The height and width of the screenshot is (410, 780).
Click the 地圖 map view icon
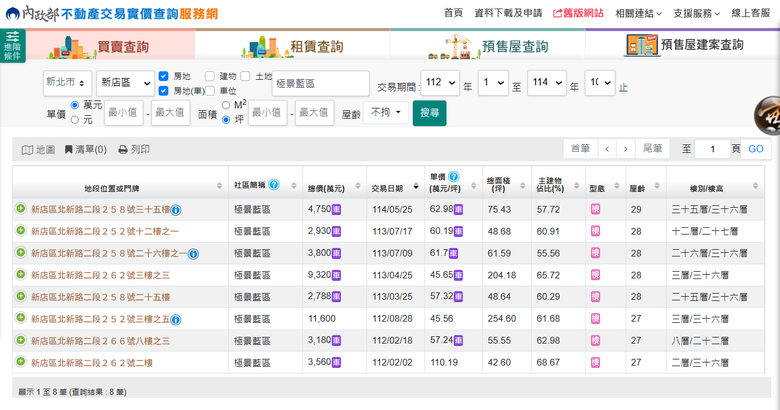(x=28, y=150)
